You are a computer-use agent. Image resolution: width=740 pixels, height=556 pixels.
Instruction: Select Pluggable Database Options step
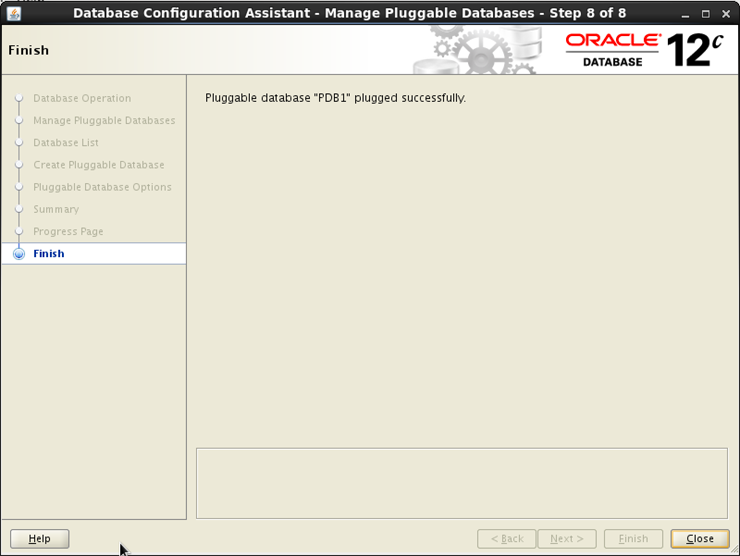[x=102, y=187]
